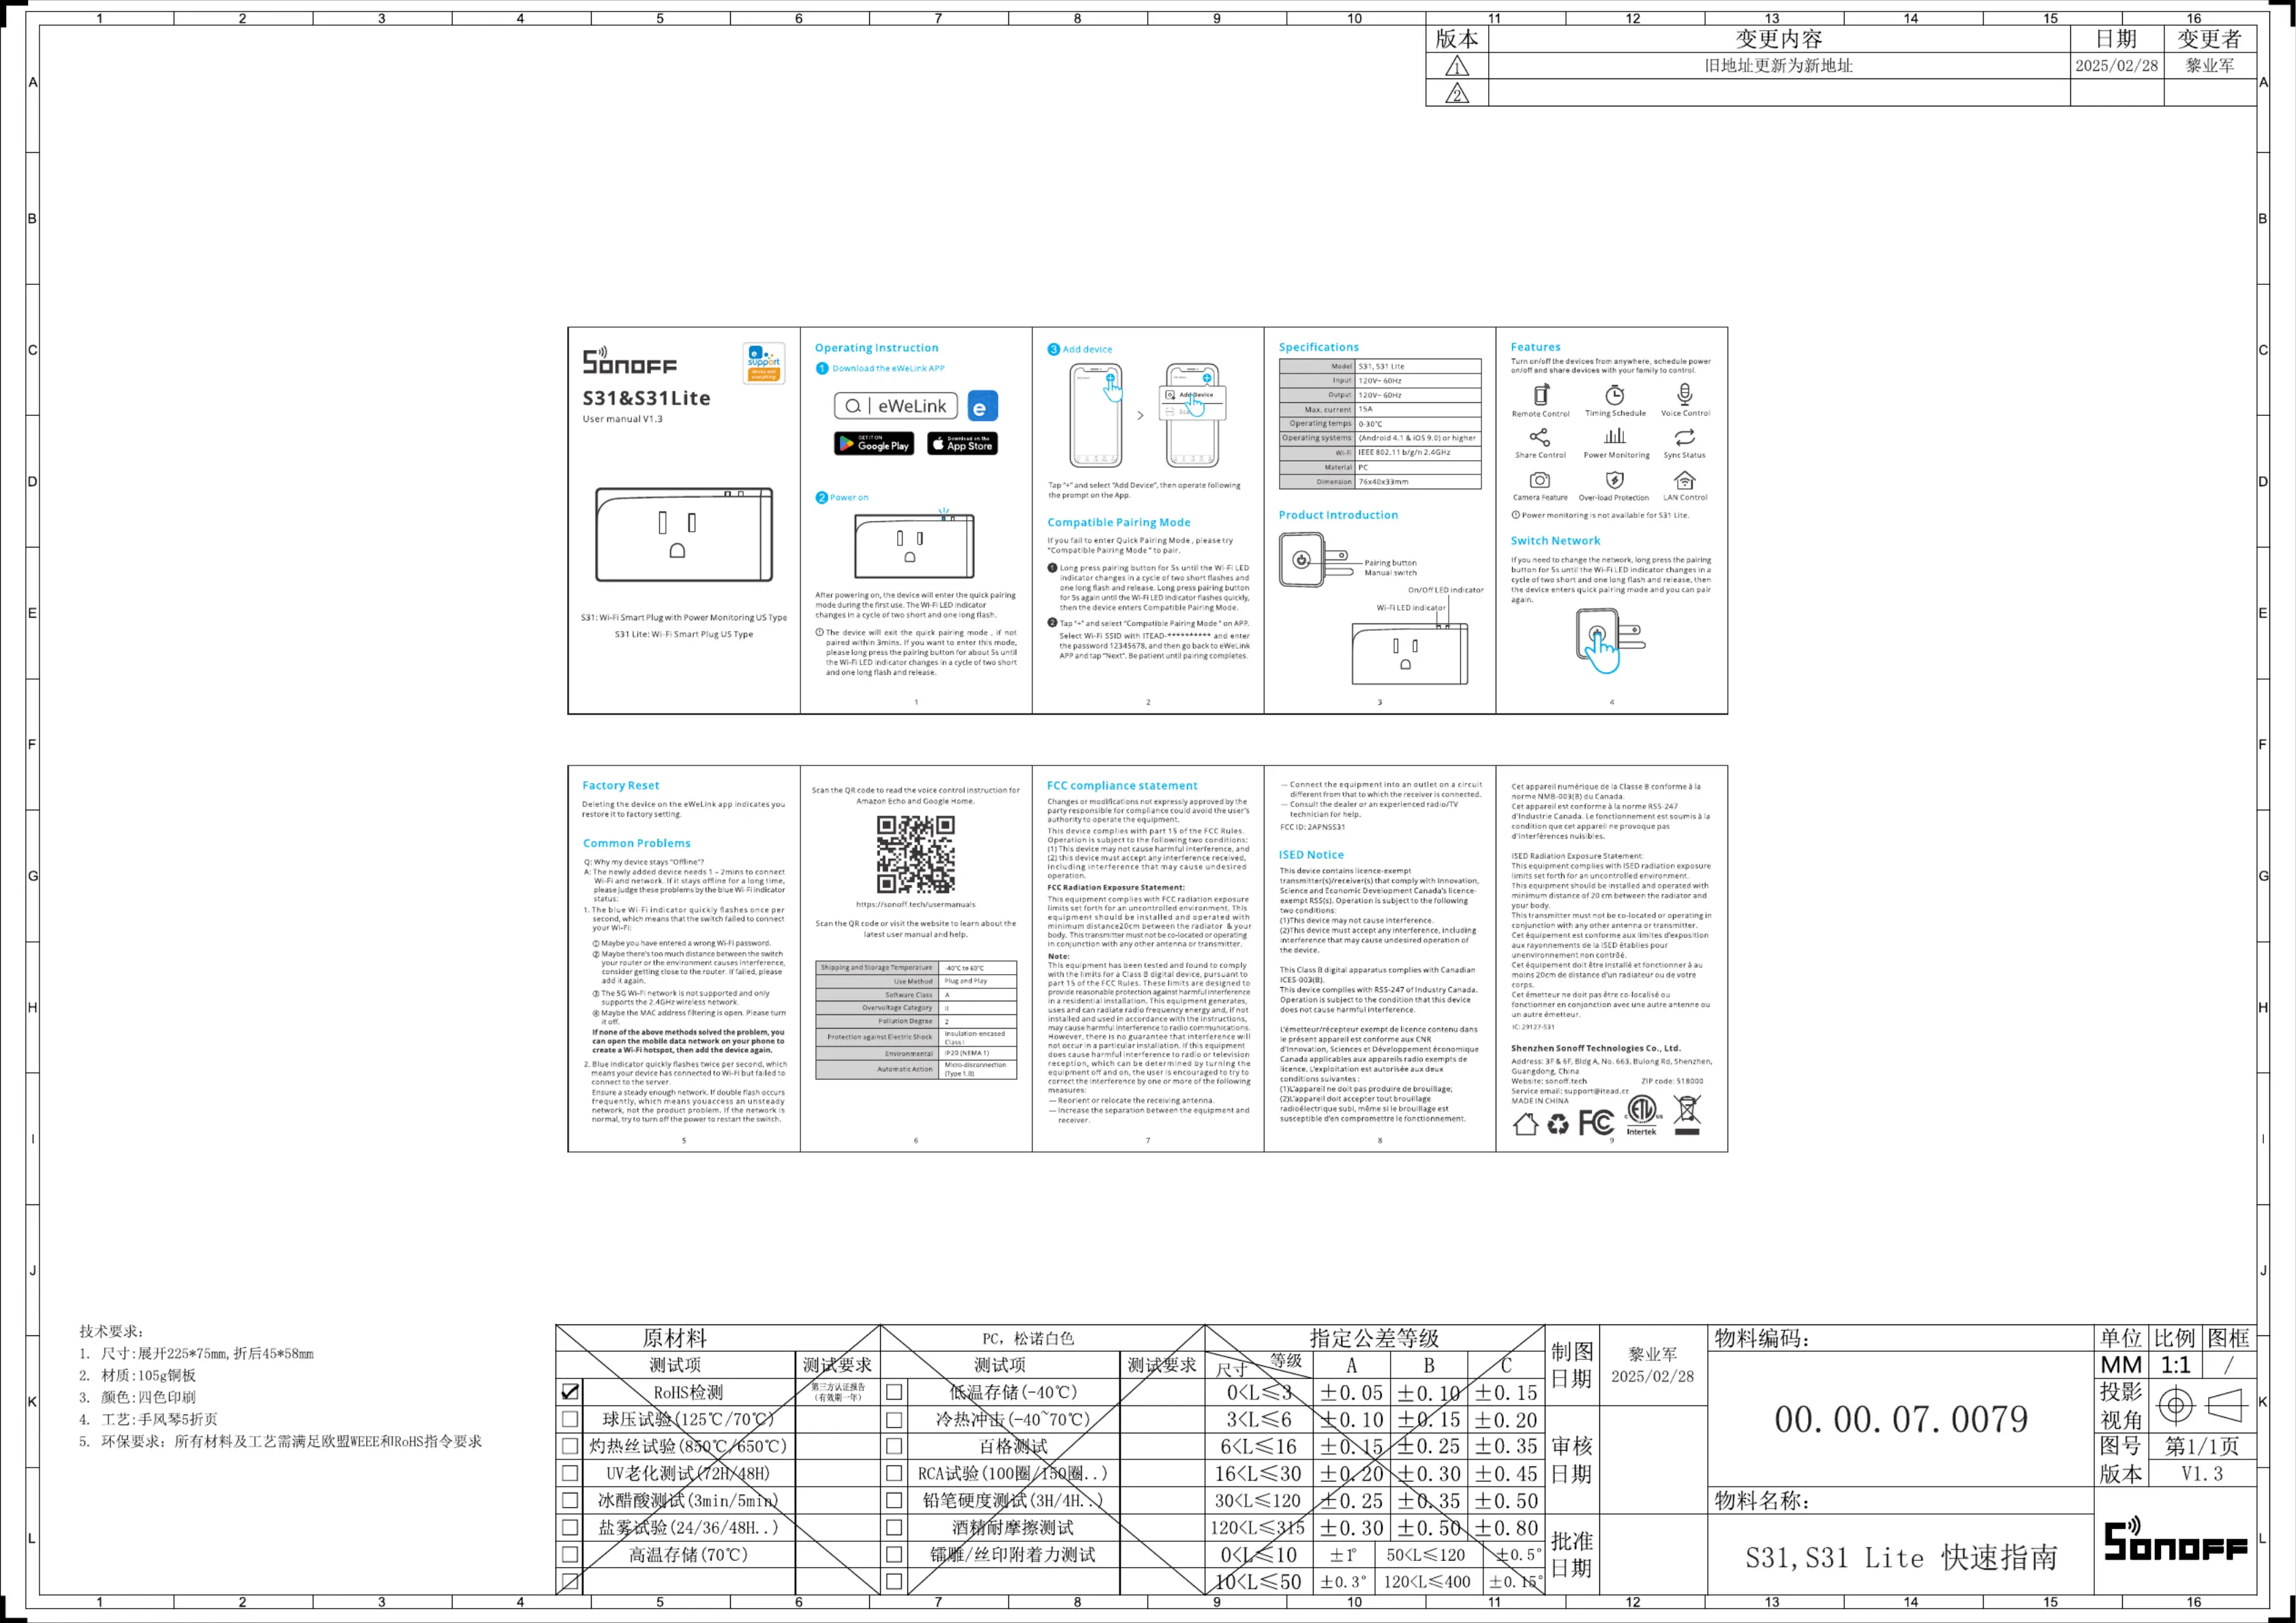
Task: Click the Remote Control feature icon
Action: click(x=1541, y=395)
